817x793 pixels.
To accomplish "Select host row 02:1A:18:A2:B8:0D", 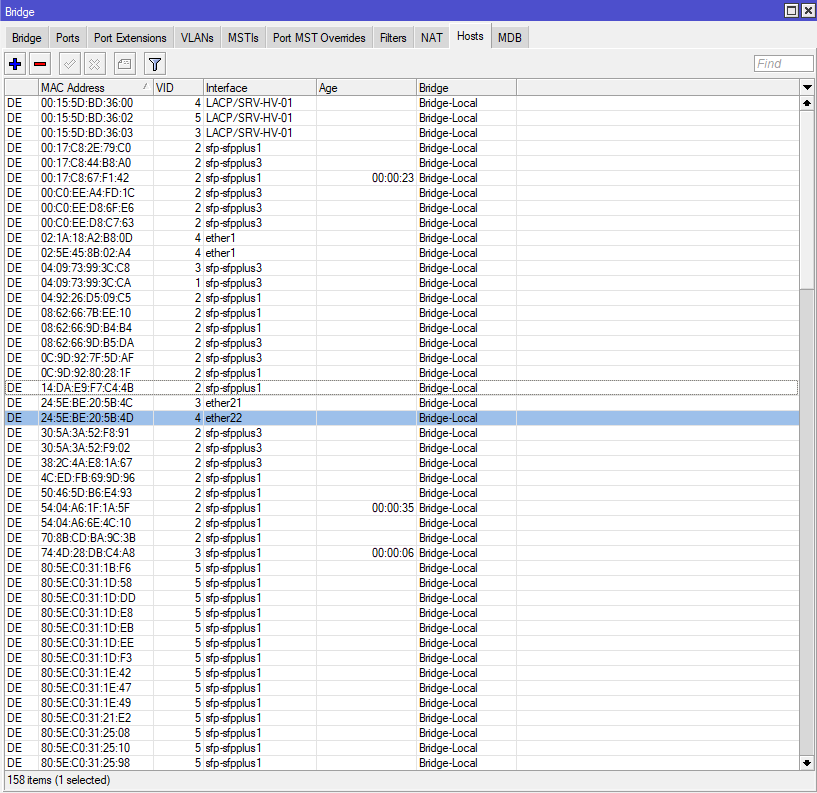I will click(402, 238).
